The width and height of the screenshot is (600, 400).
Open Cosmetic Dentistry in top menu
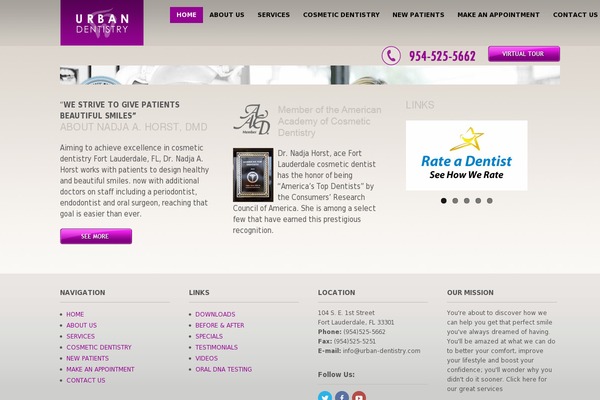point(341,15)
